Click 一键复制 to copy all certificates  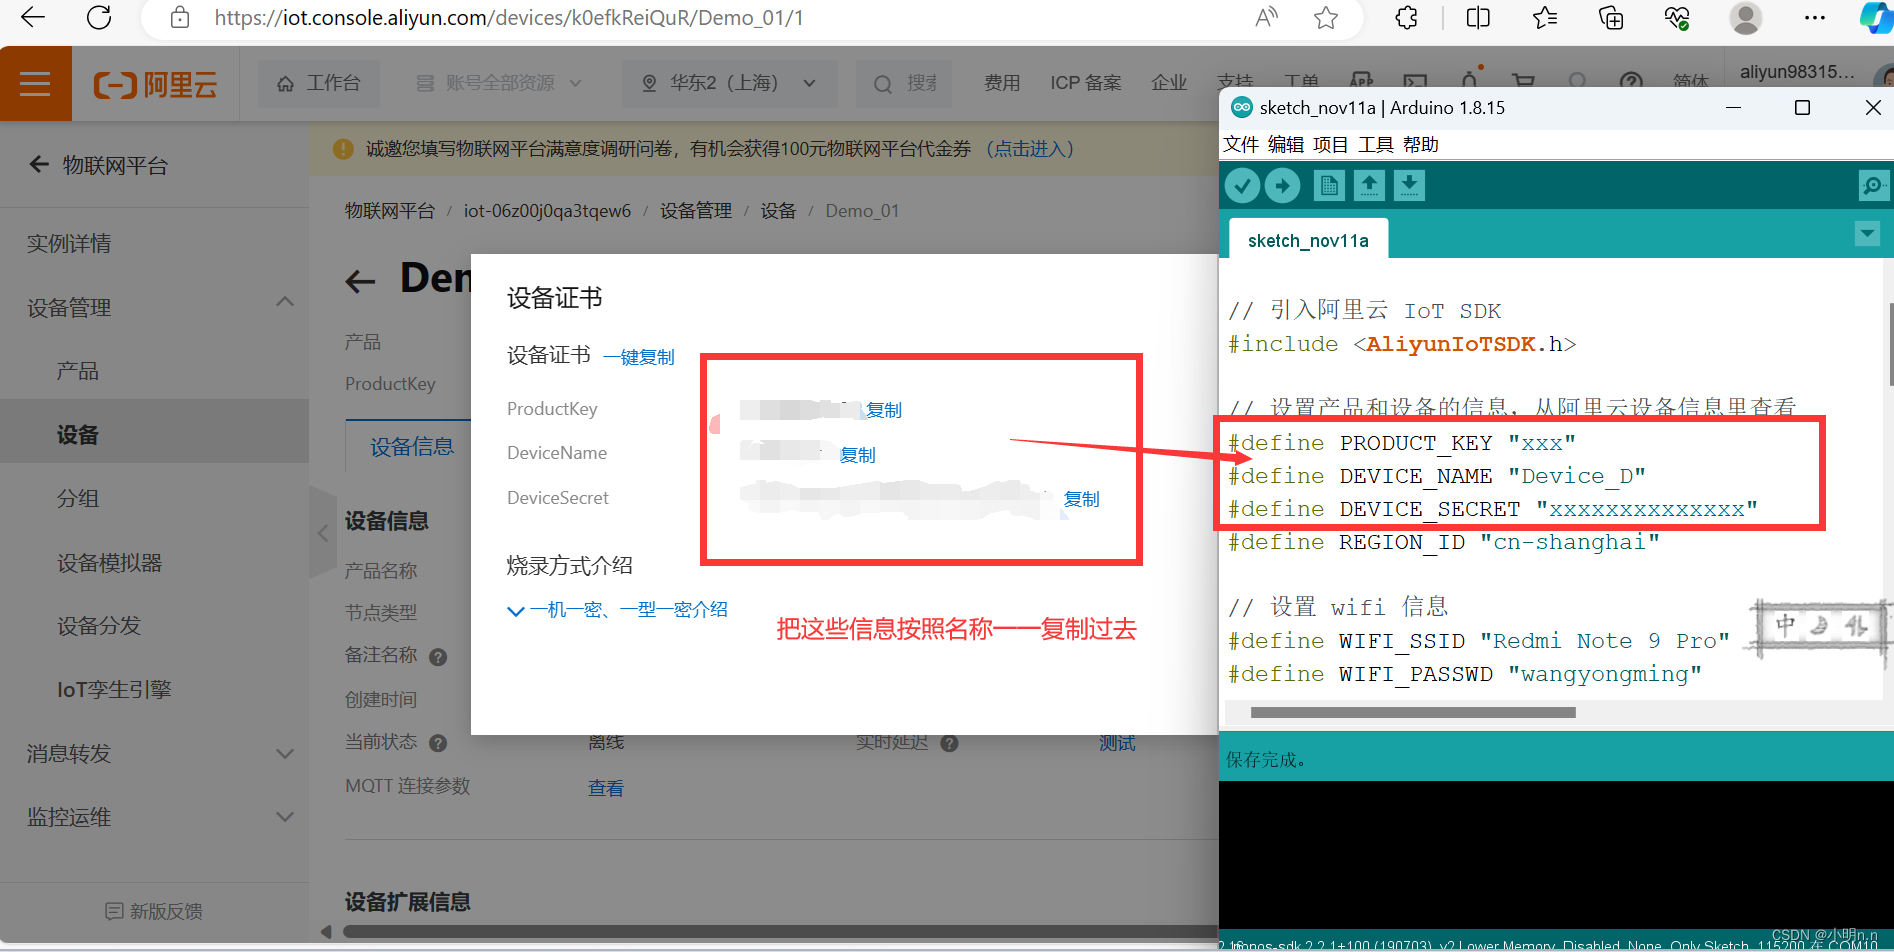[639, 357]
